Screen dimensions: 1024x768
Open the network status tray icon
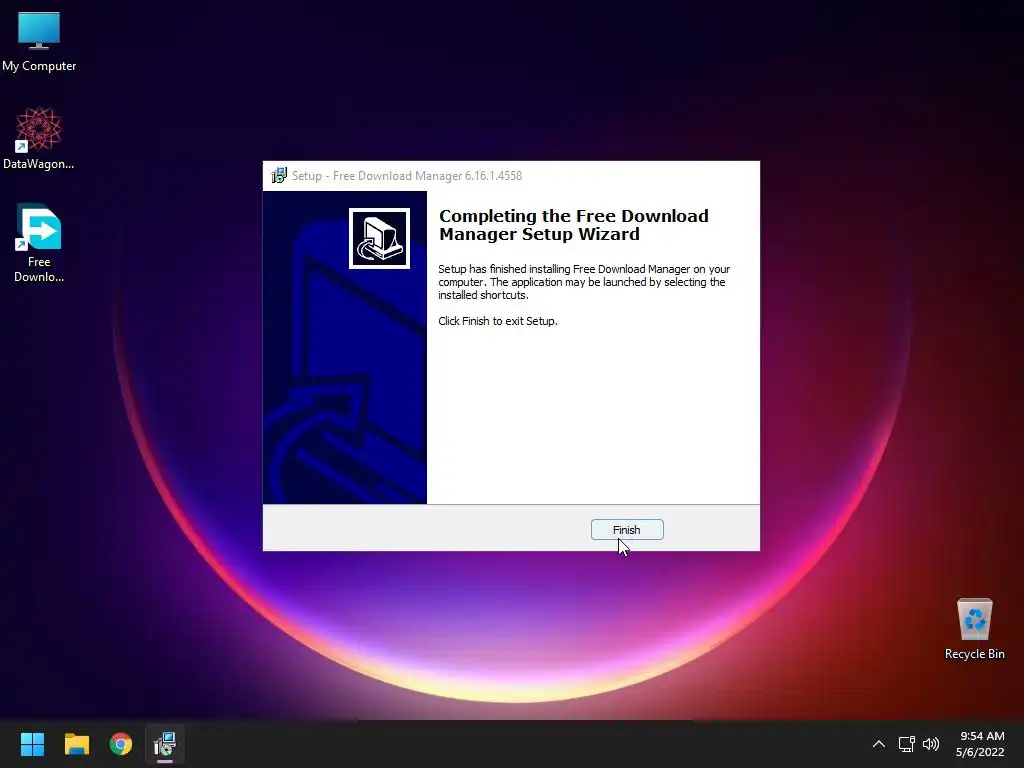pos(906,744)
